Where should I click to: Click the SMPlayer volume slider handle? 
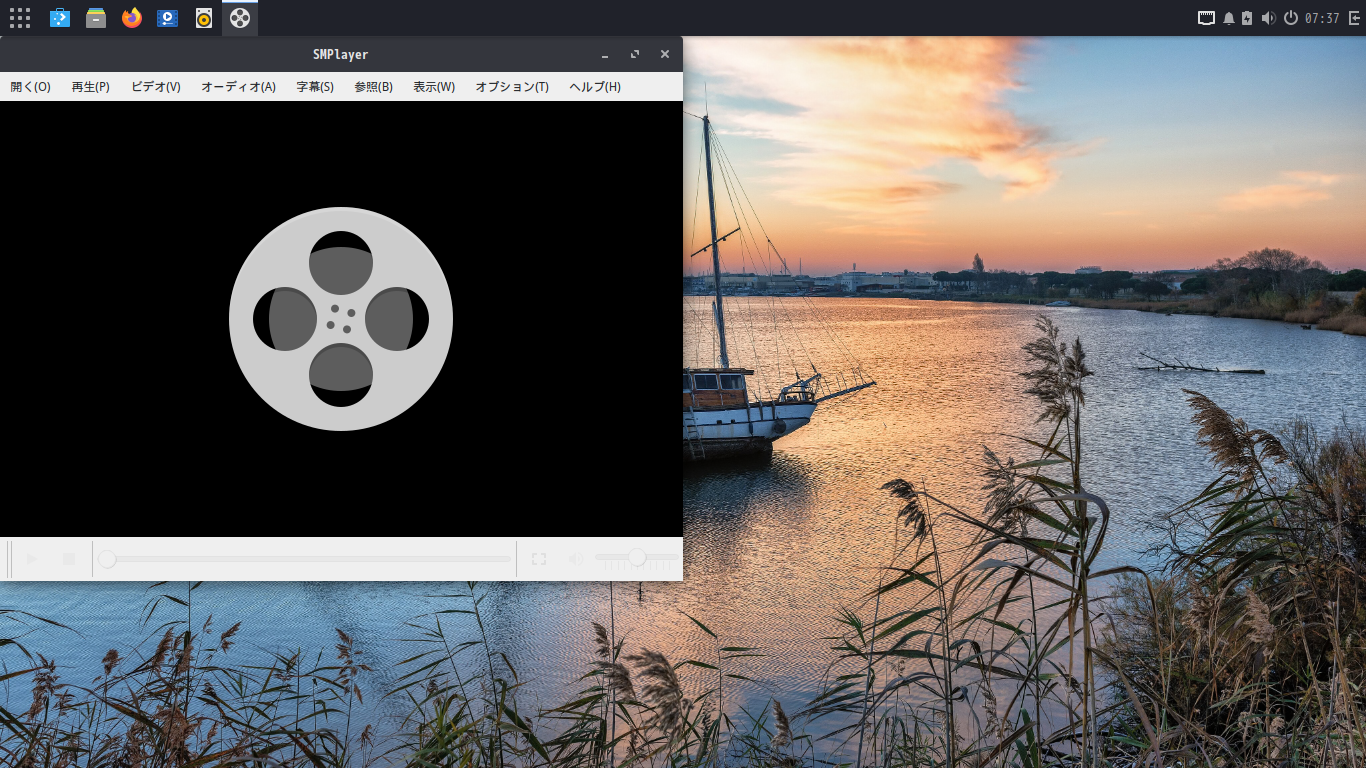[636, 558]
